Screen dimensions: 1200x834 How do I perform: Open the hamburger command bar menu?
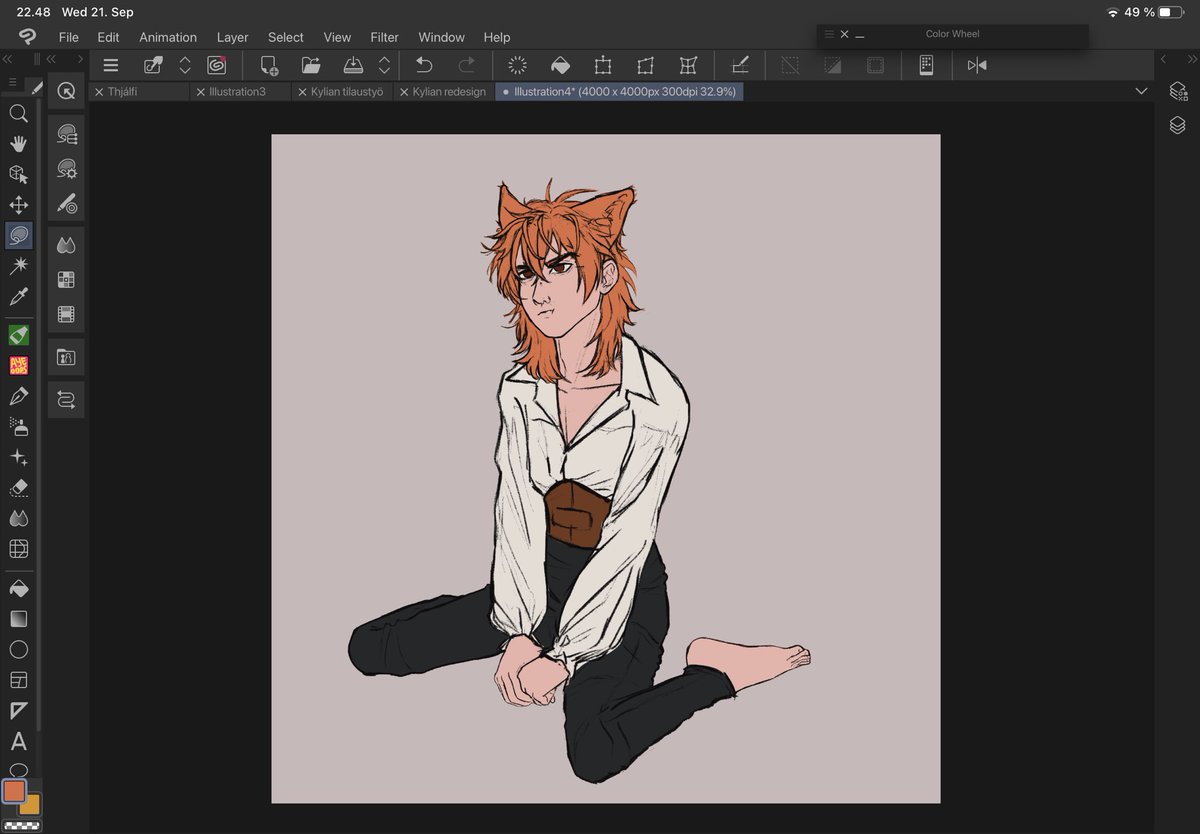111,66
